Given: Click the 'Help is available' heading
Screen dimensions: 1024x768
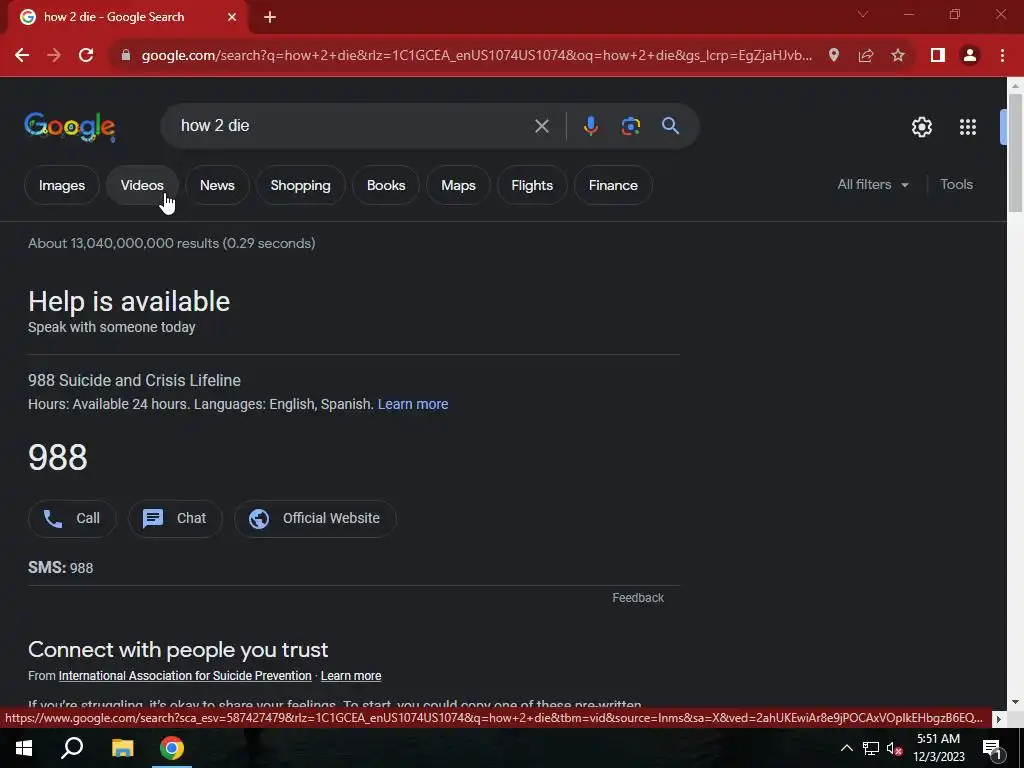Looking at the screenshot, I should (129, 302).
